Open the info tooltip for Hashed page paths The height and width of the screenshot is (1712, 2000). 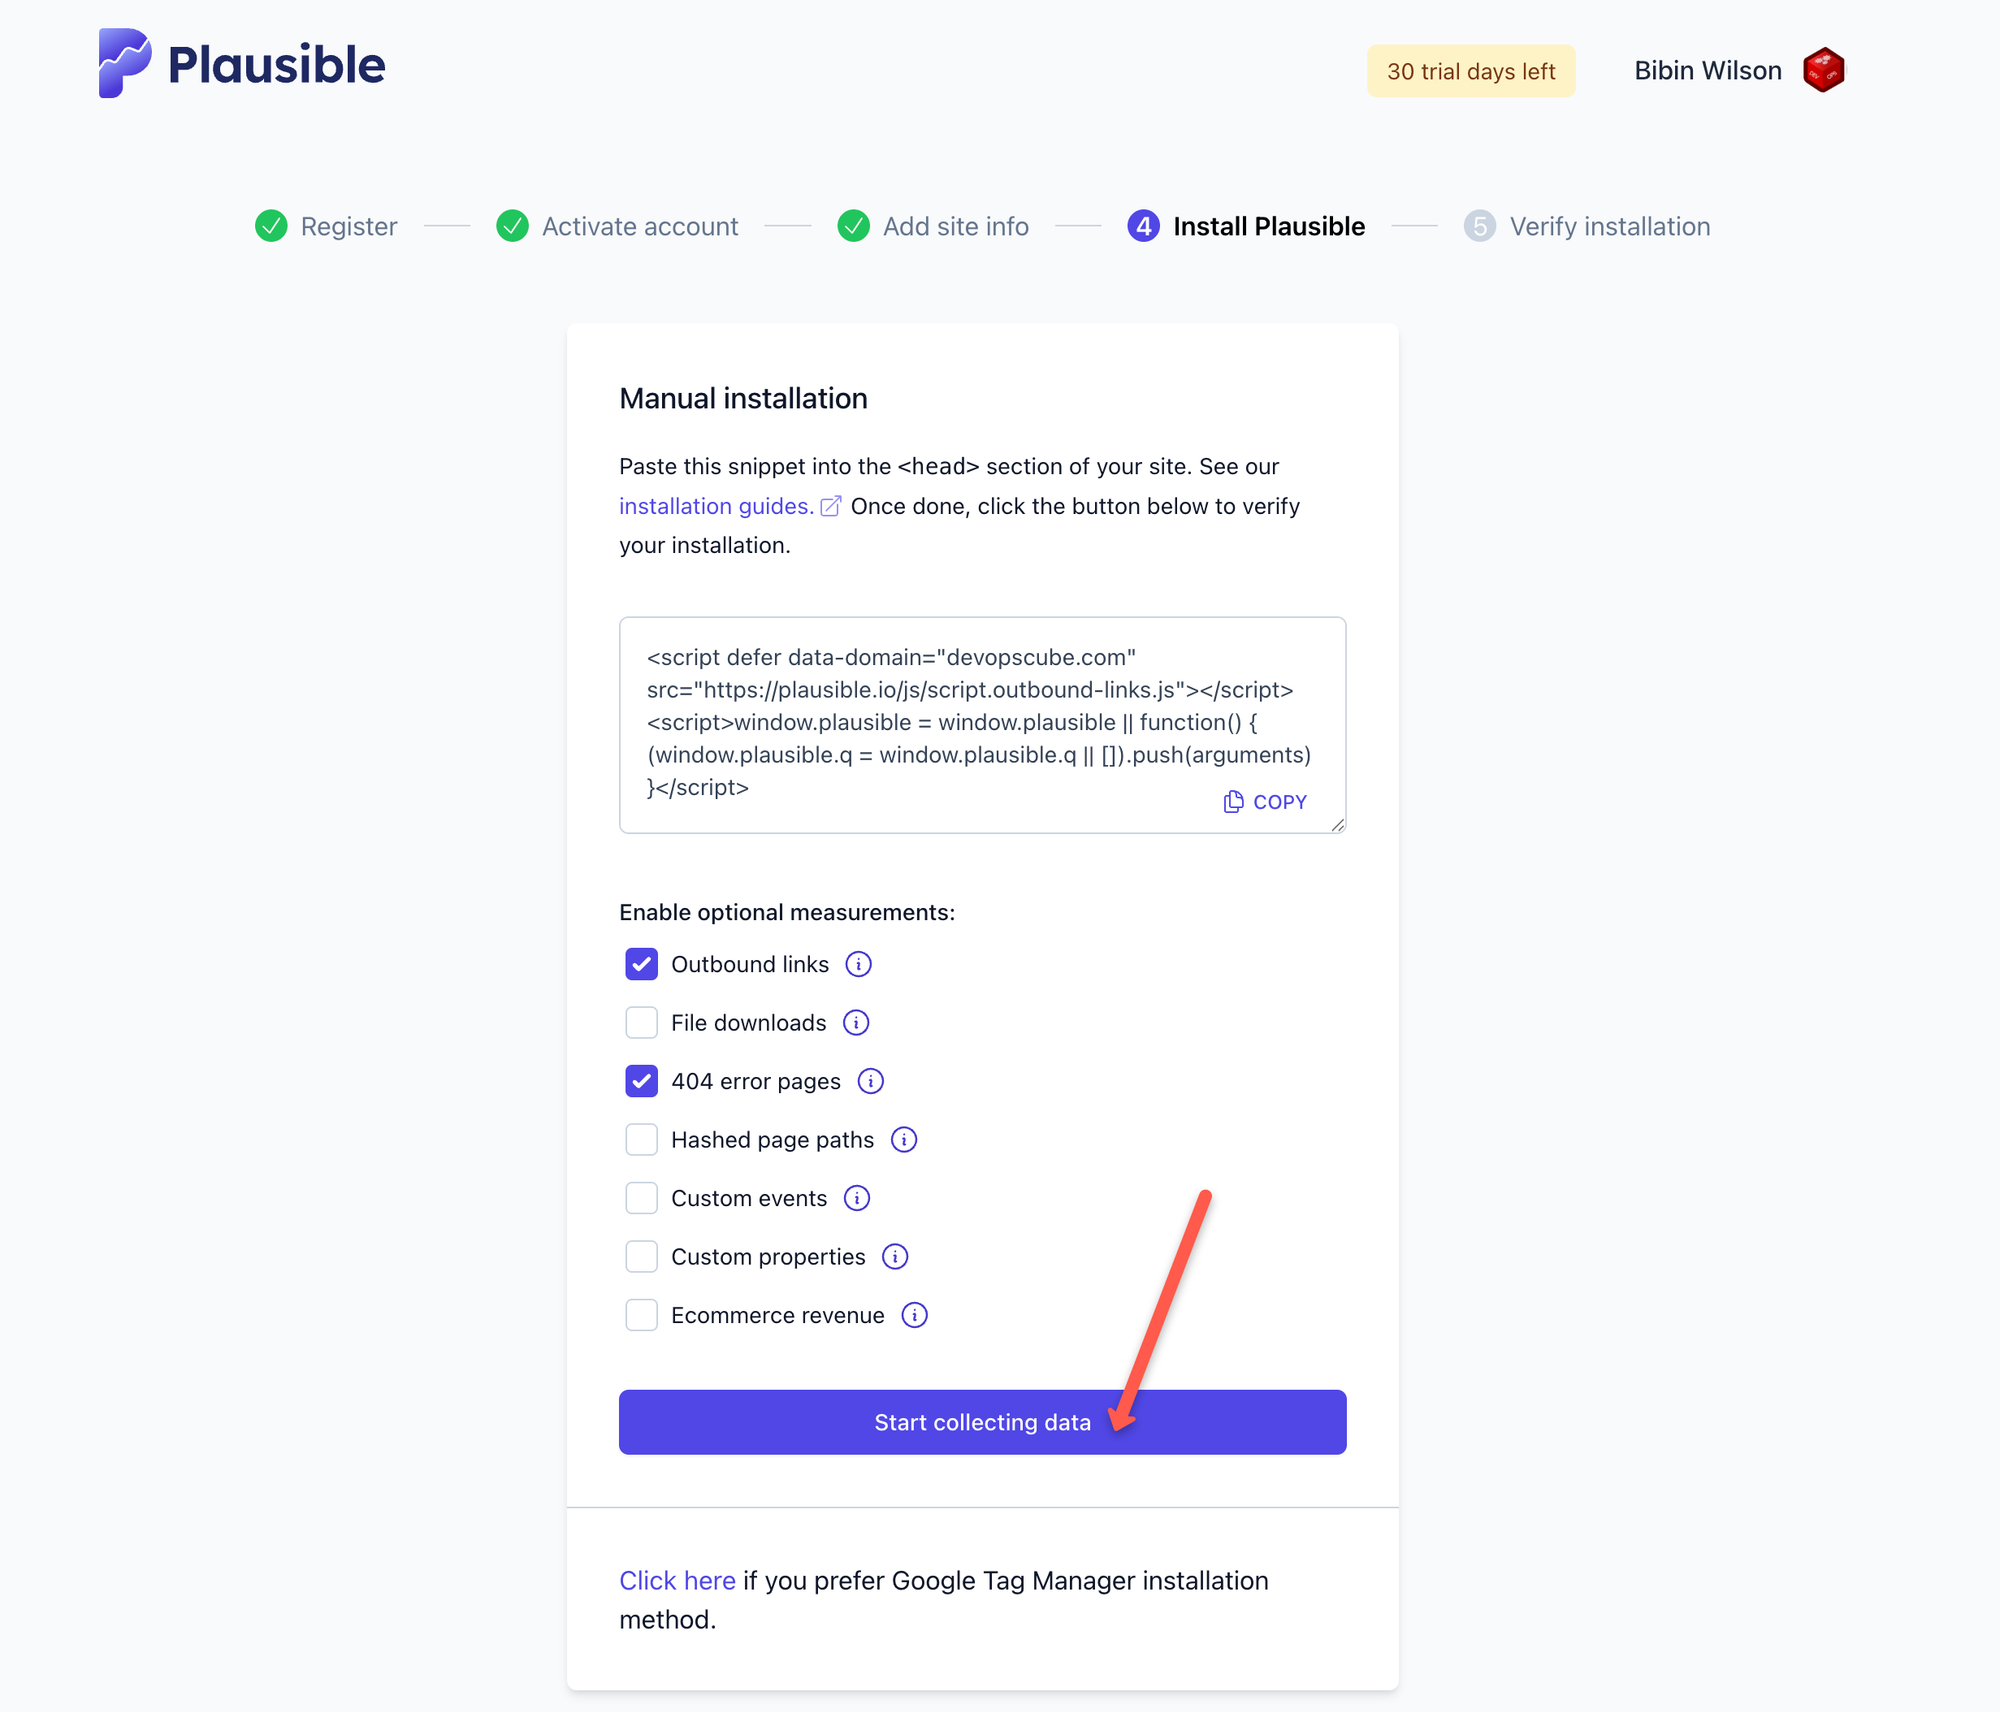coord(904,1139)
